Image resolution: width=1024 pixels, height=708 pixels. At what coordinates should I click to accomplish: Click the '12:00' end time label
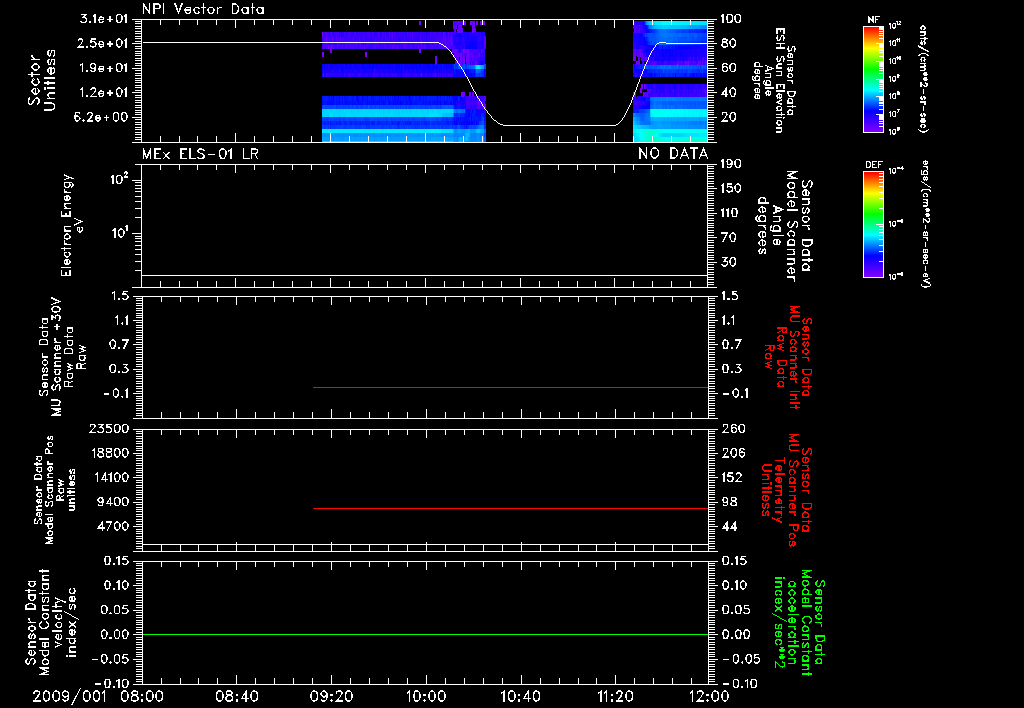[x=709, y=696]
